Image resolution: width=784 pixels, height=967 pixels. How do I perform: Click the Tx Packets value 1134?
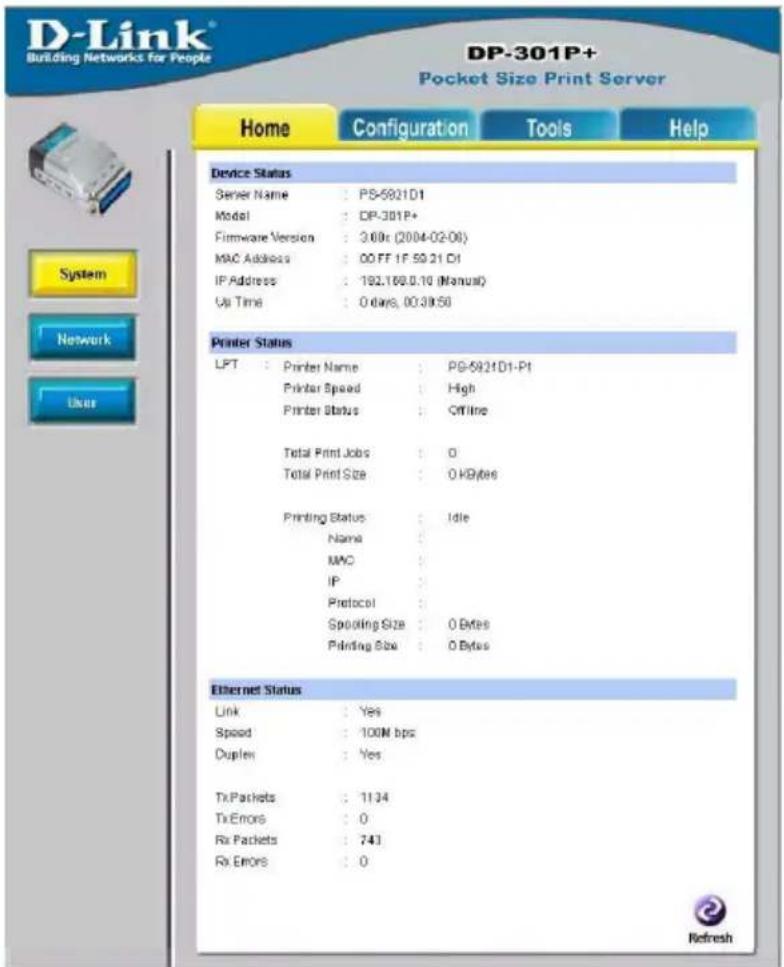tap(374, 797)
